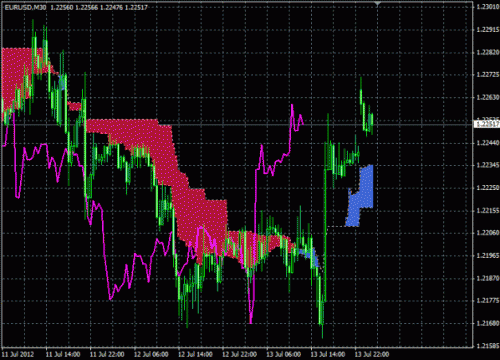Viewport: 500px width, 360px height.
Task: Click the 1.21680 price axis label
Action: point(488,323)
